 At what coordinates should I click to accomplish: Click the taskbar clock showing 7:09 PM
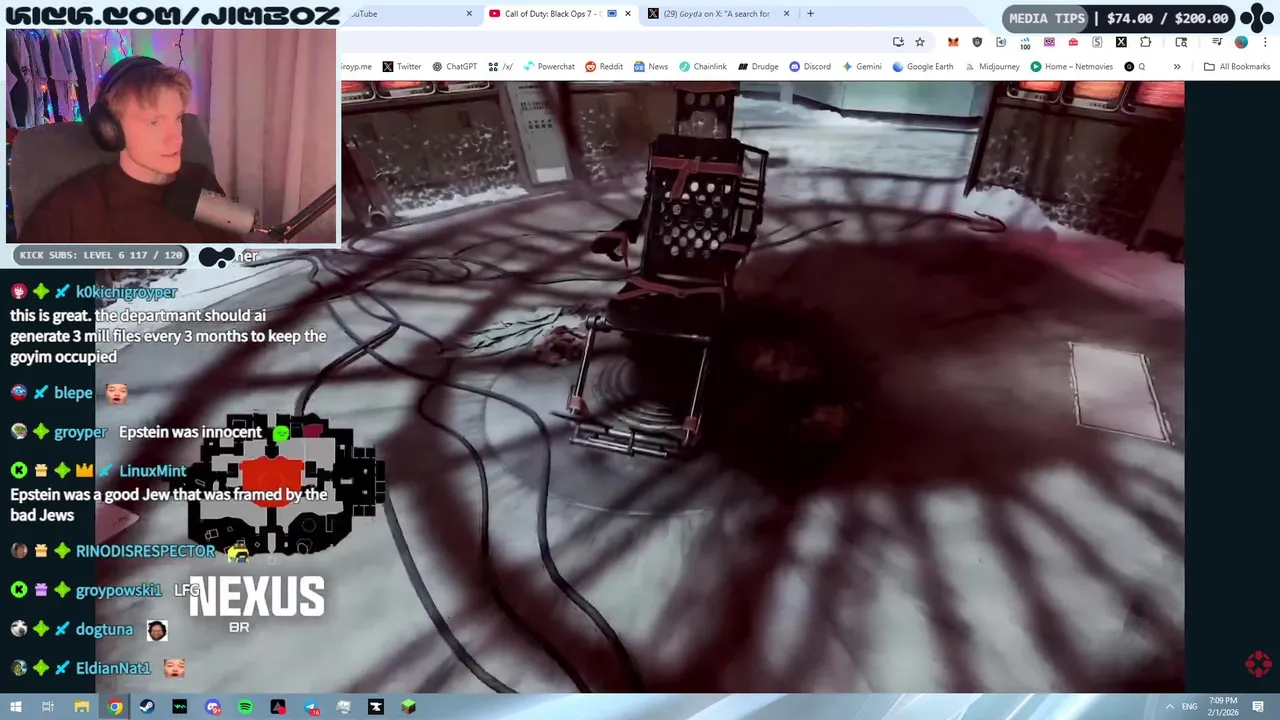(1222, 706)
